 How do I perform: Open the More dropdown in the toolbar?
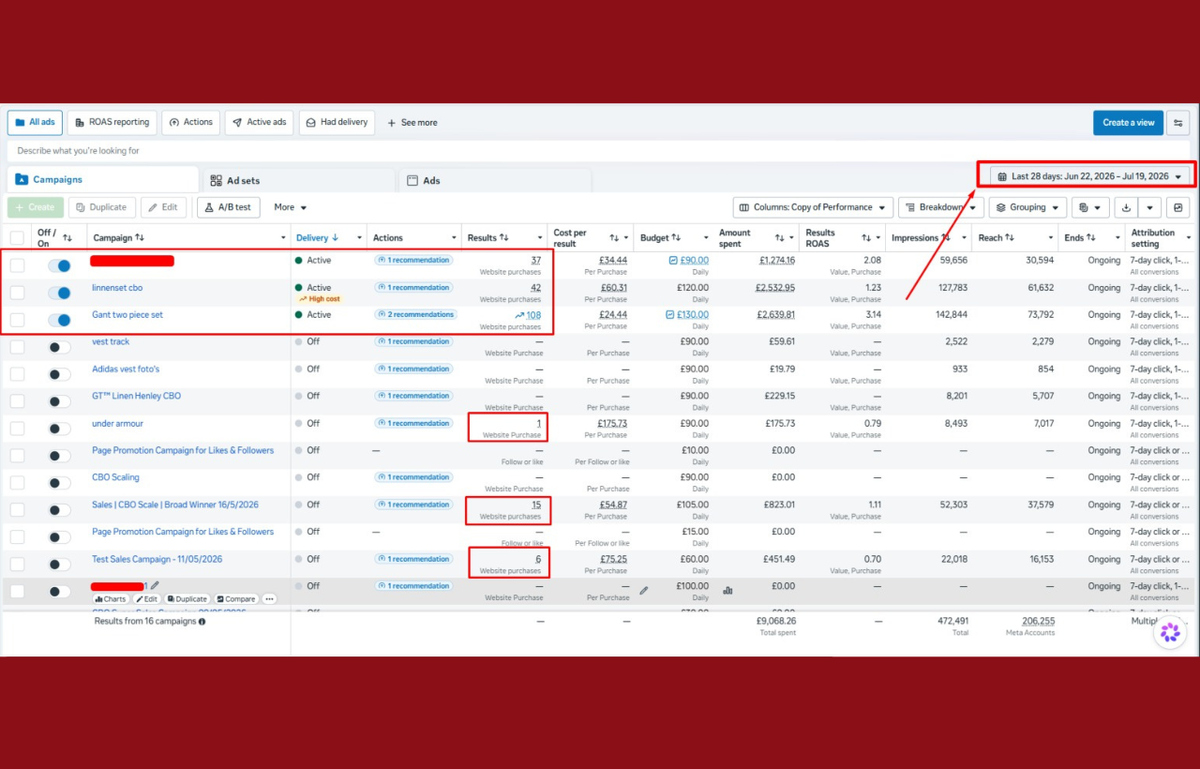tap(291, 208)
